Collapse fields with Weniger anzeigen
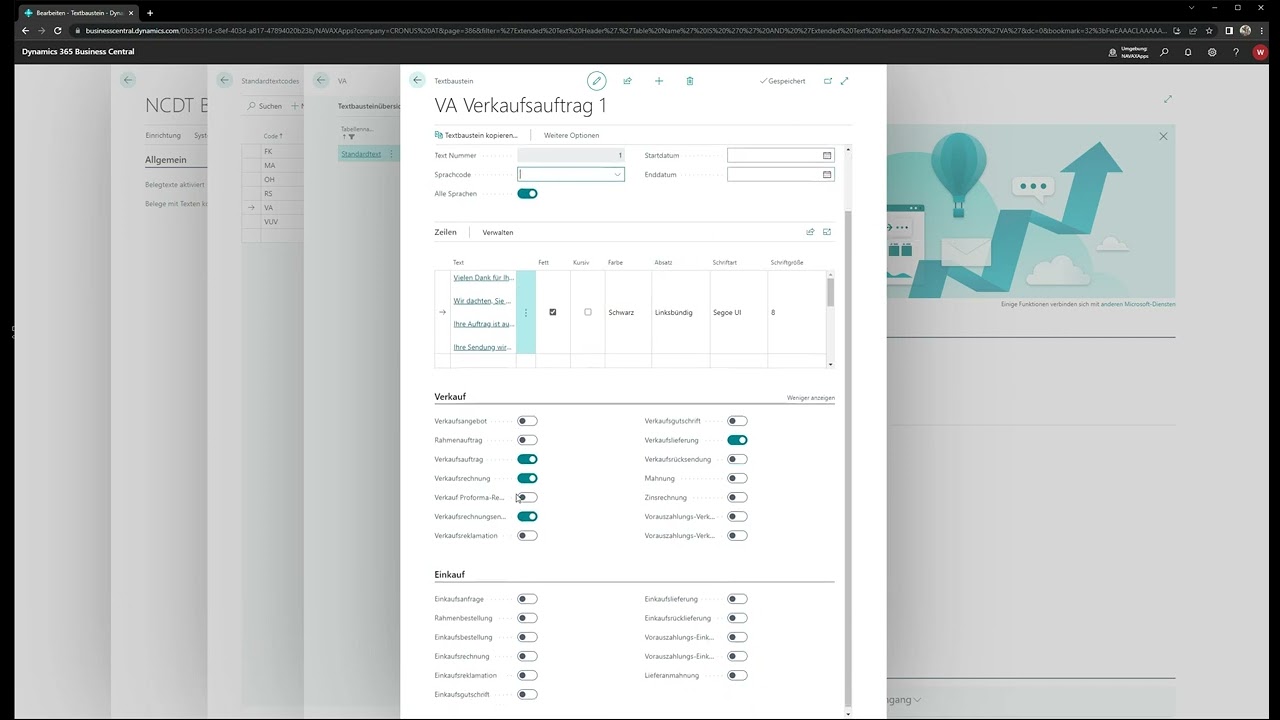Image resolution: width=1280 pixels, height=720 pixels. coord(810,398)
